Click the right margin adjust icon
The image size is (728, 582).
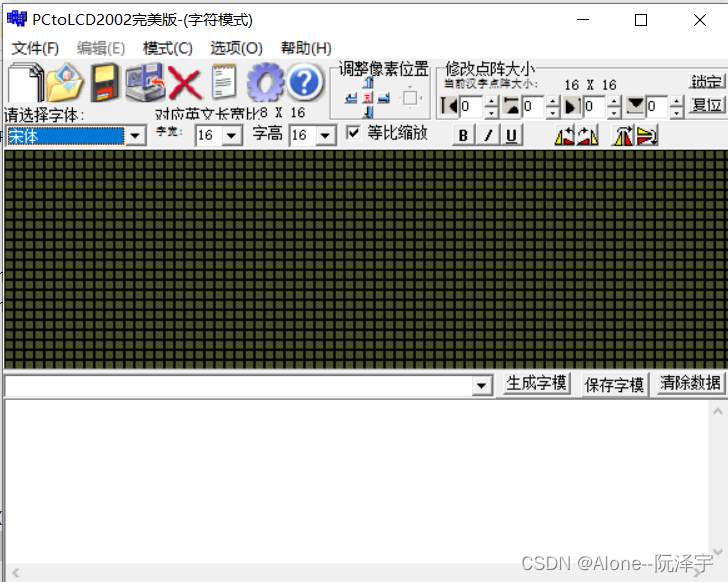coord(572,106)
